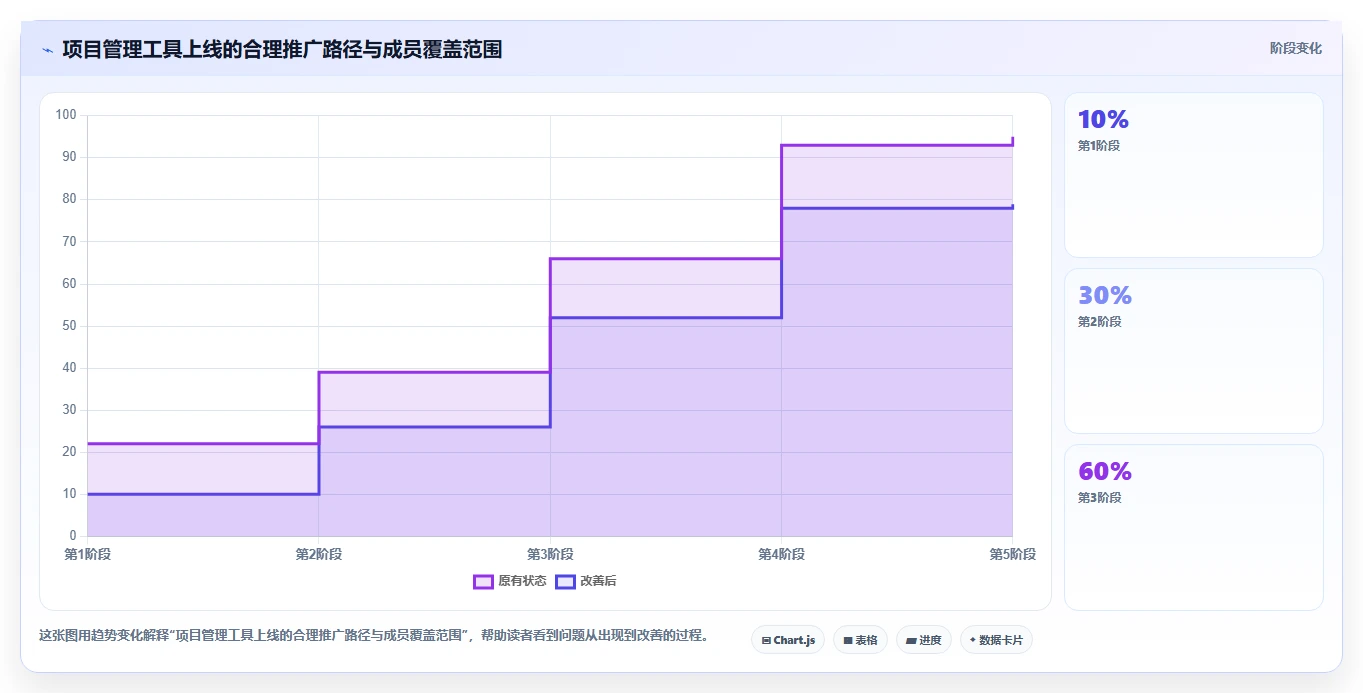Click the 阶段变化 label in header
Screen dimensions: 1363x693
[x=1296, y=48]
